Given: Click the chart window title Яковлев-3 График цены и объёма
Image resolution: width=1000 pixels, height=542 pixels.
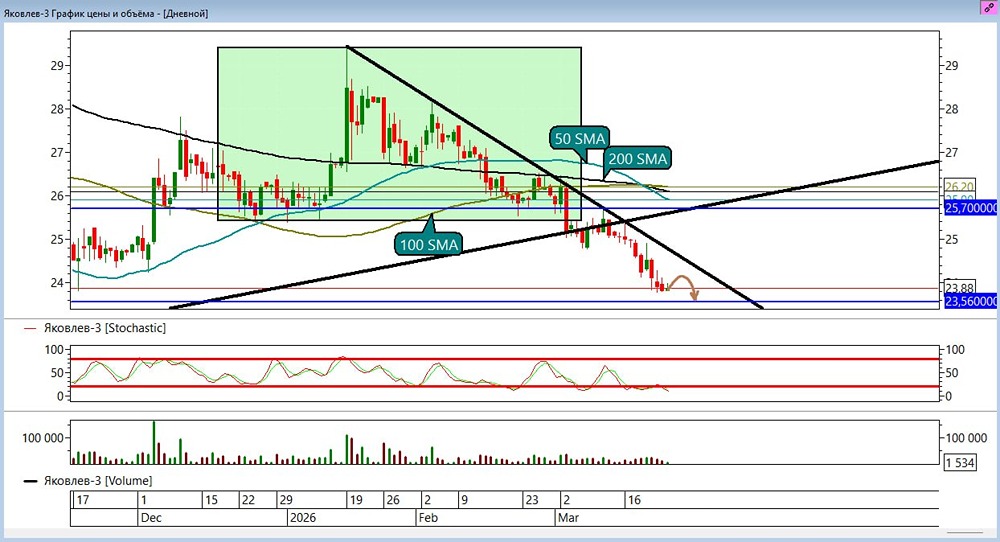Looking at the screenshot, I should (x=106, y=13).
